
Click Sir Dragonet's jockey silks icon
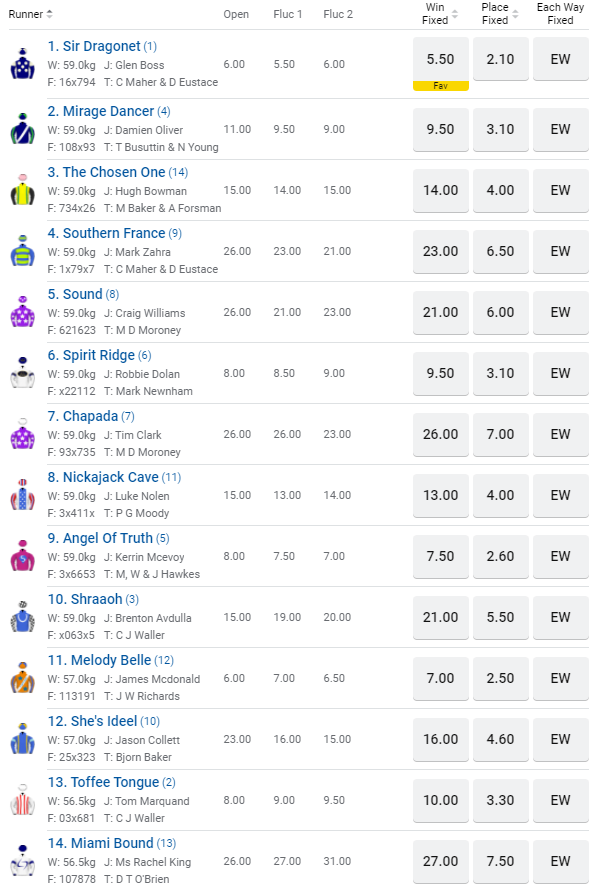[22, 64]
